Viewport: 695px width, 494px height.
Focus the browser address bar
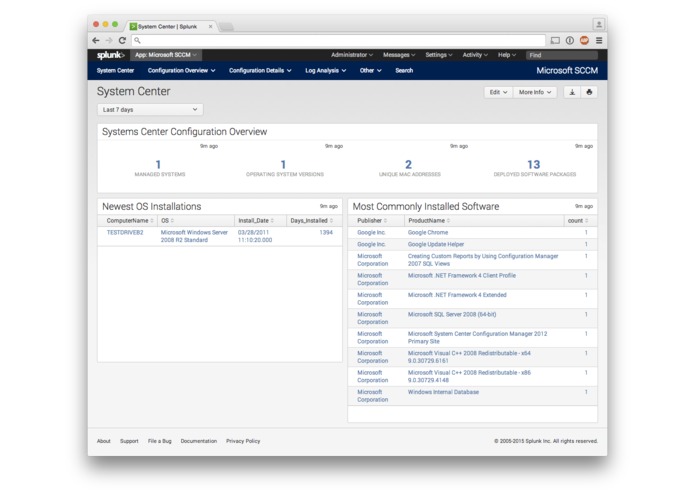coord(339,40)
